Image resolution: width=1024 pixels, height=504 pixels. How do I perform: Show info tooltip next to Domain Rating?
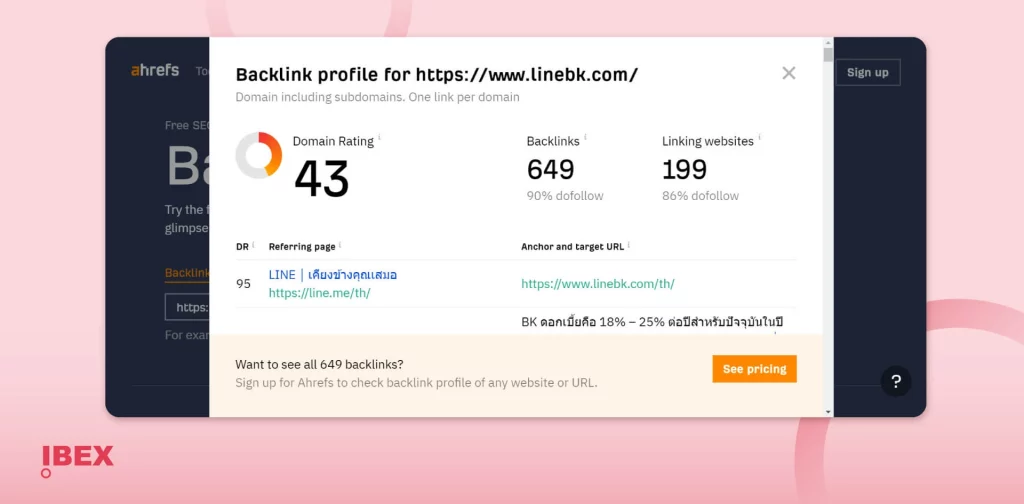tap(379, 138)
